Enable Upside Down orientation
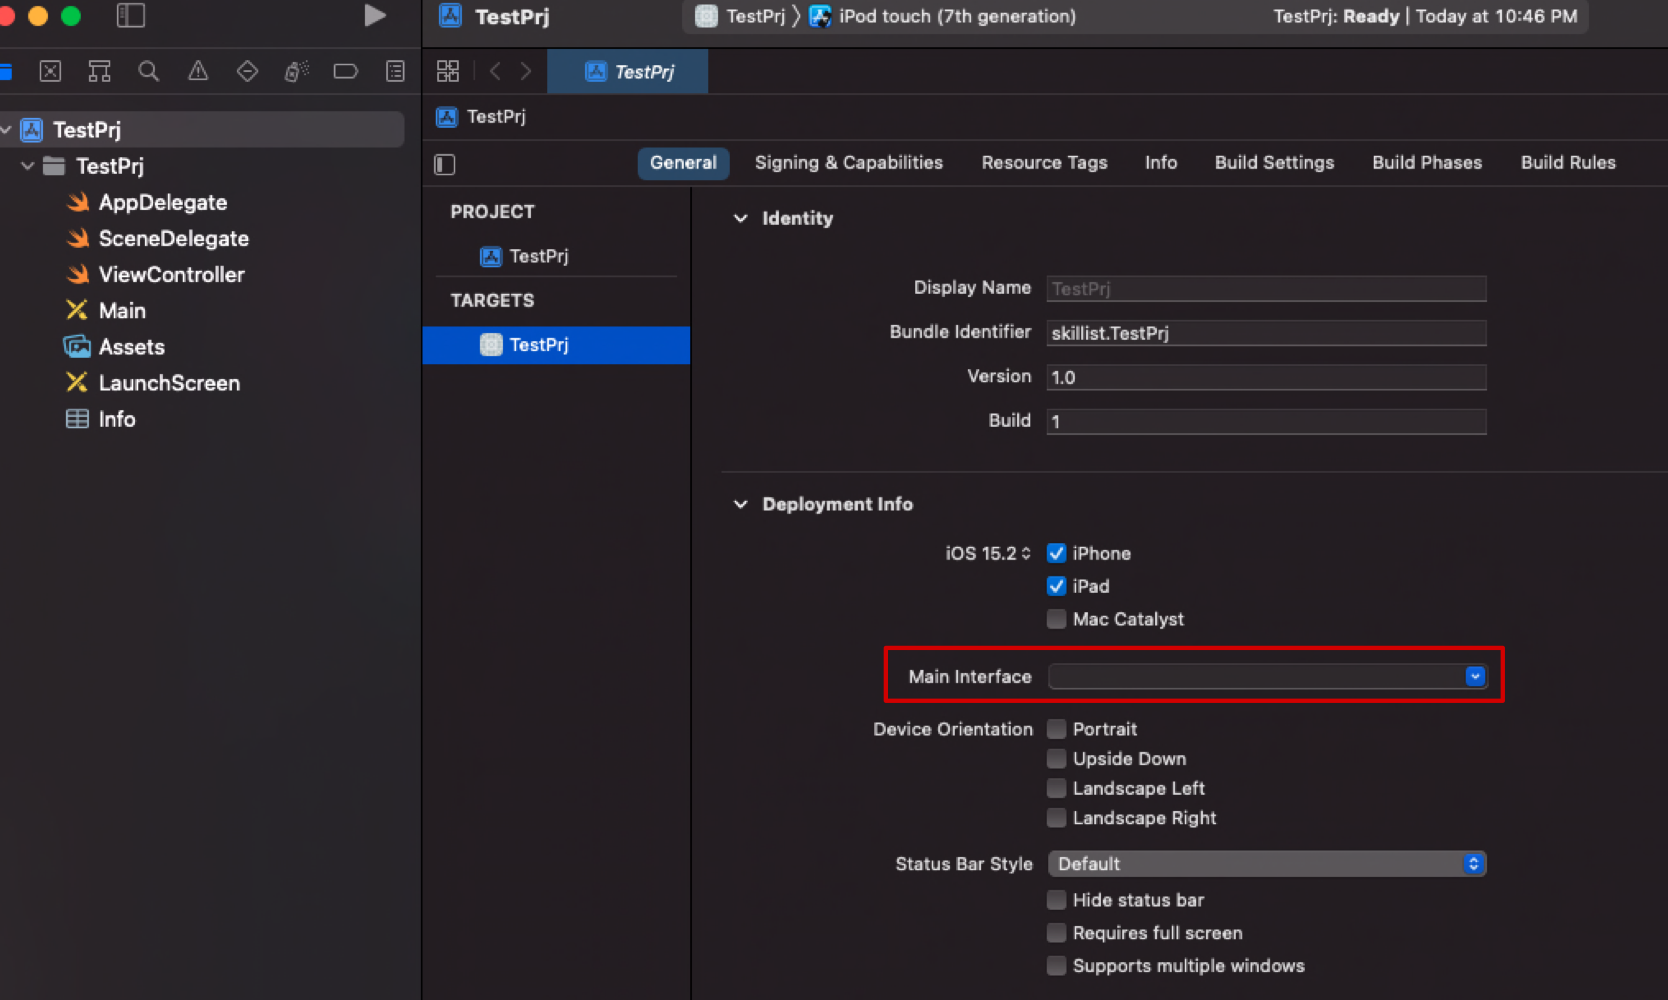Image resolution: width=1668 pixels, height=1000 pixels. coord(1056,759)
